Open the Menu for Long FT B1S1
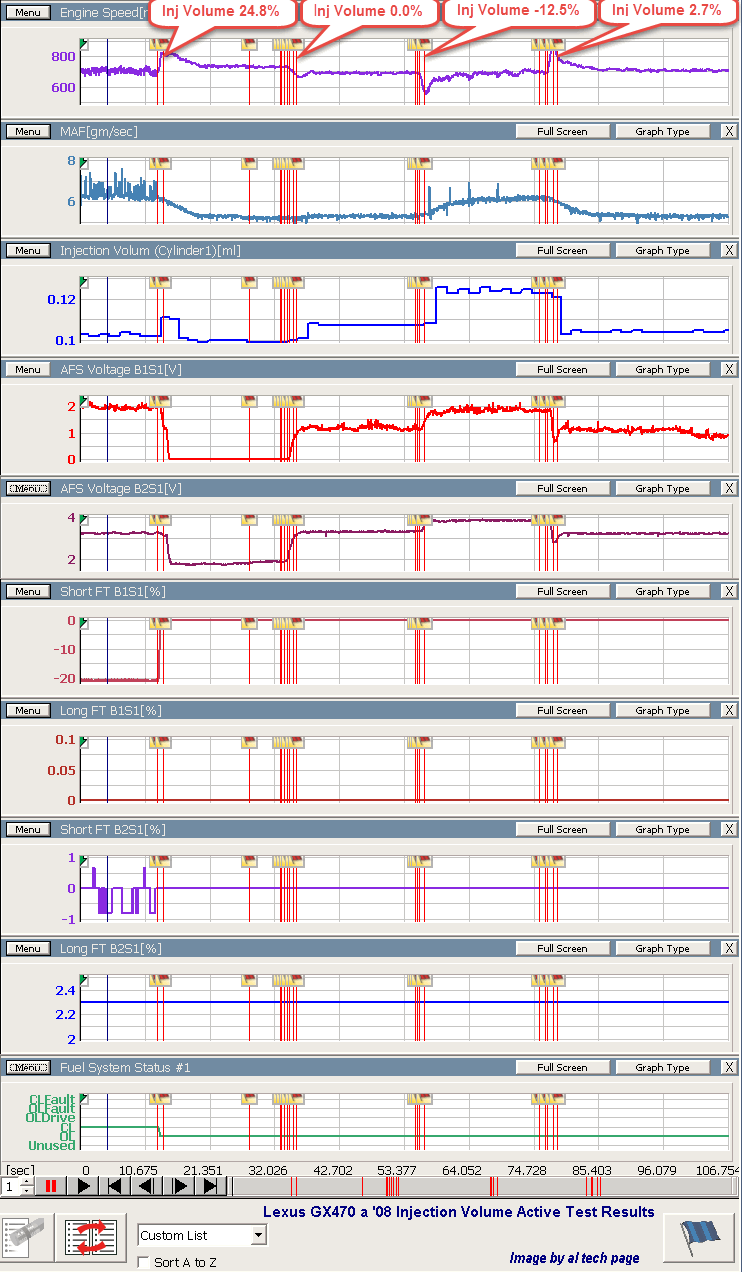The height and width of the screenshot is (1272, 742). click(x=27, y=710)
